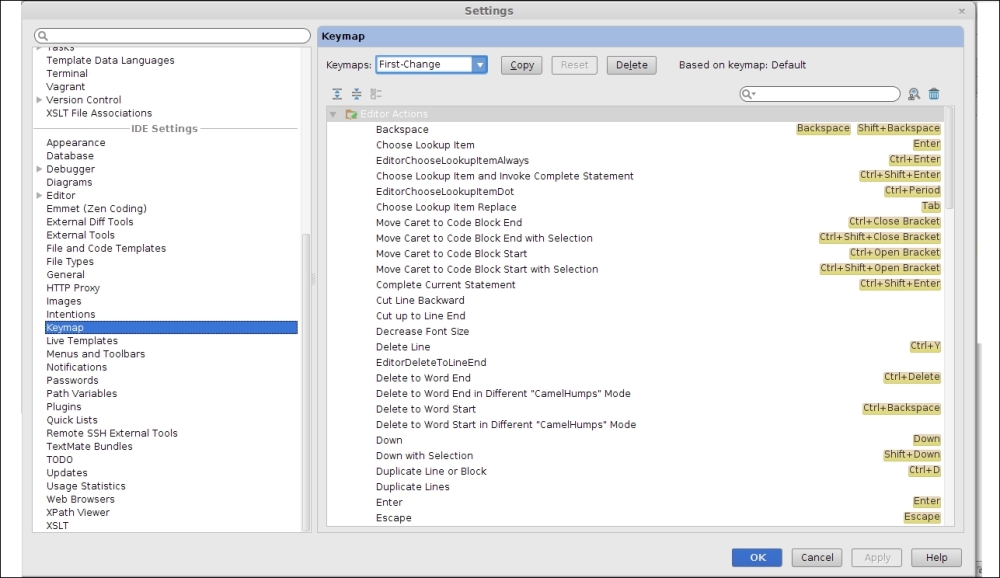Click the magnifier icon in settings search
This screenshot has width=1000, height=578.
43,36
